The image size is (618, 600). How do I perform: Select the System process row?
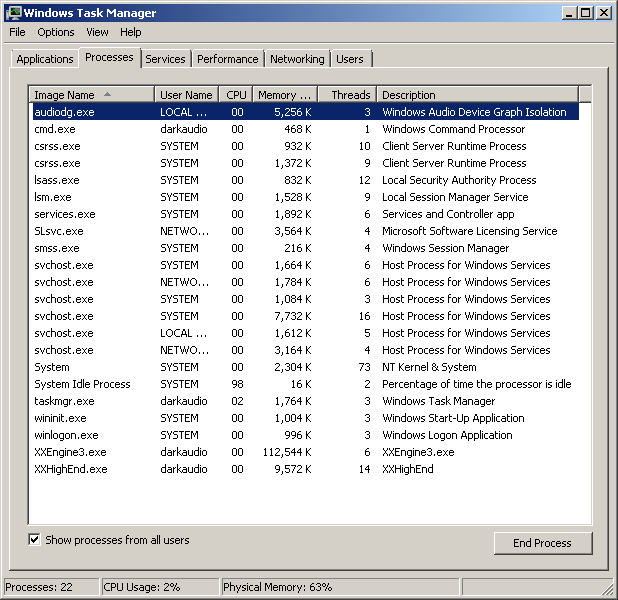304,367
